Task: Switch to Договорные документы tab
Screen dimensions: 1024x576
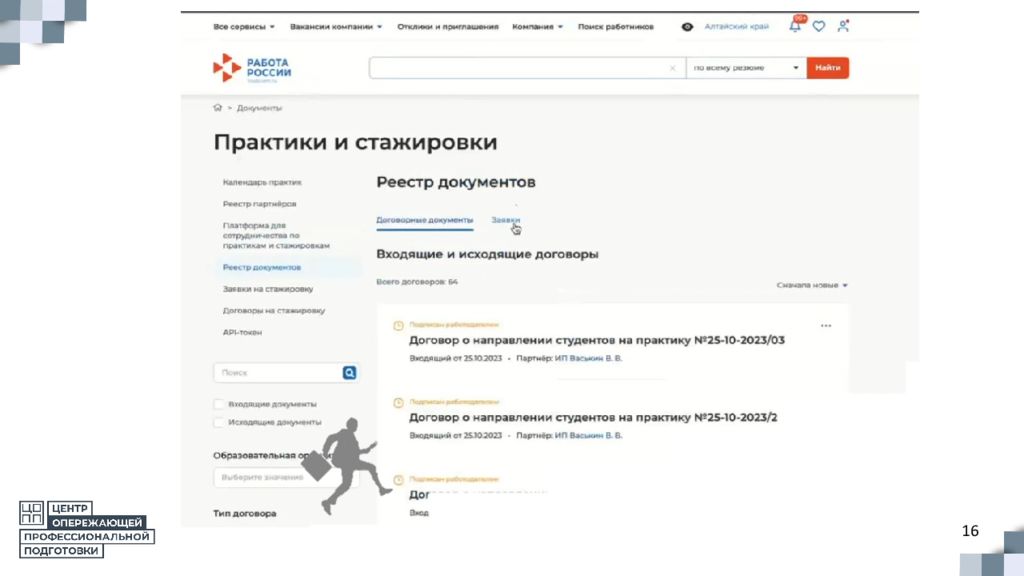Action: [424, 220]
